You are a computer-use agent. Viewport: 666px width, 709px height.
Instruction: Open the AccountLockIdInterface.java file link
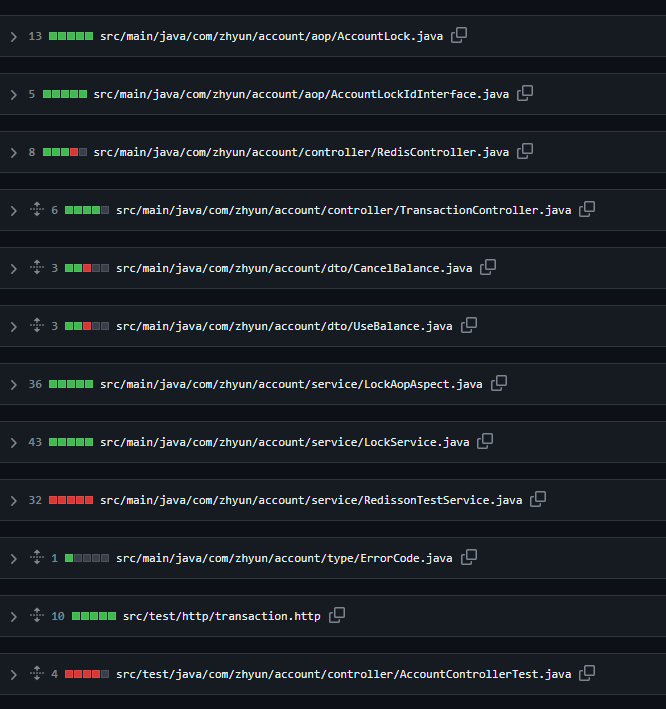point(301,94)
